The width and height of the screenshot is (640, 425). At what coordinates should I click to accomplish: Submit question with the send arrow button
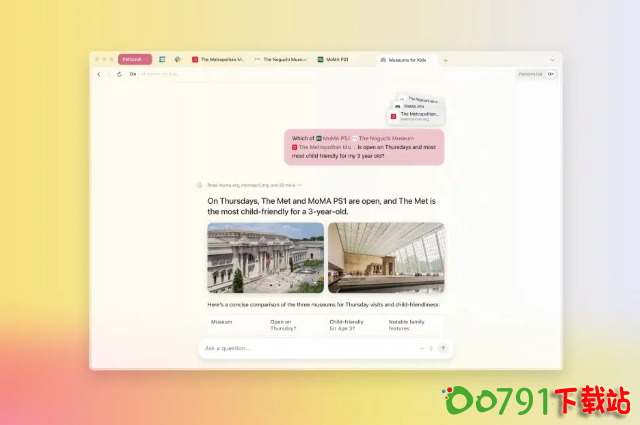coord(443,348)
